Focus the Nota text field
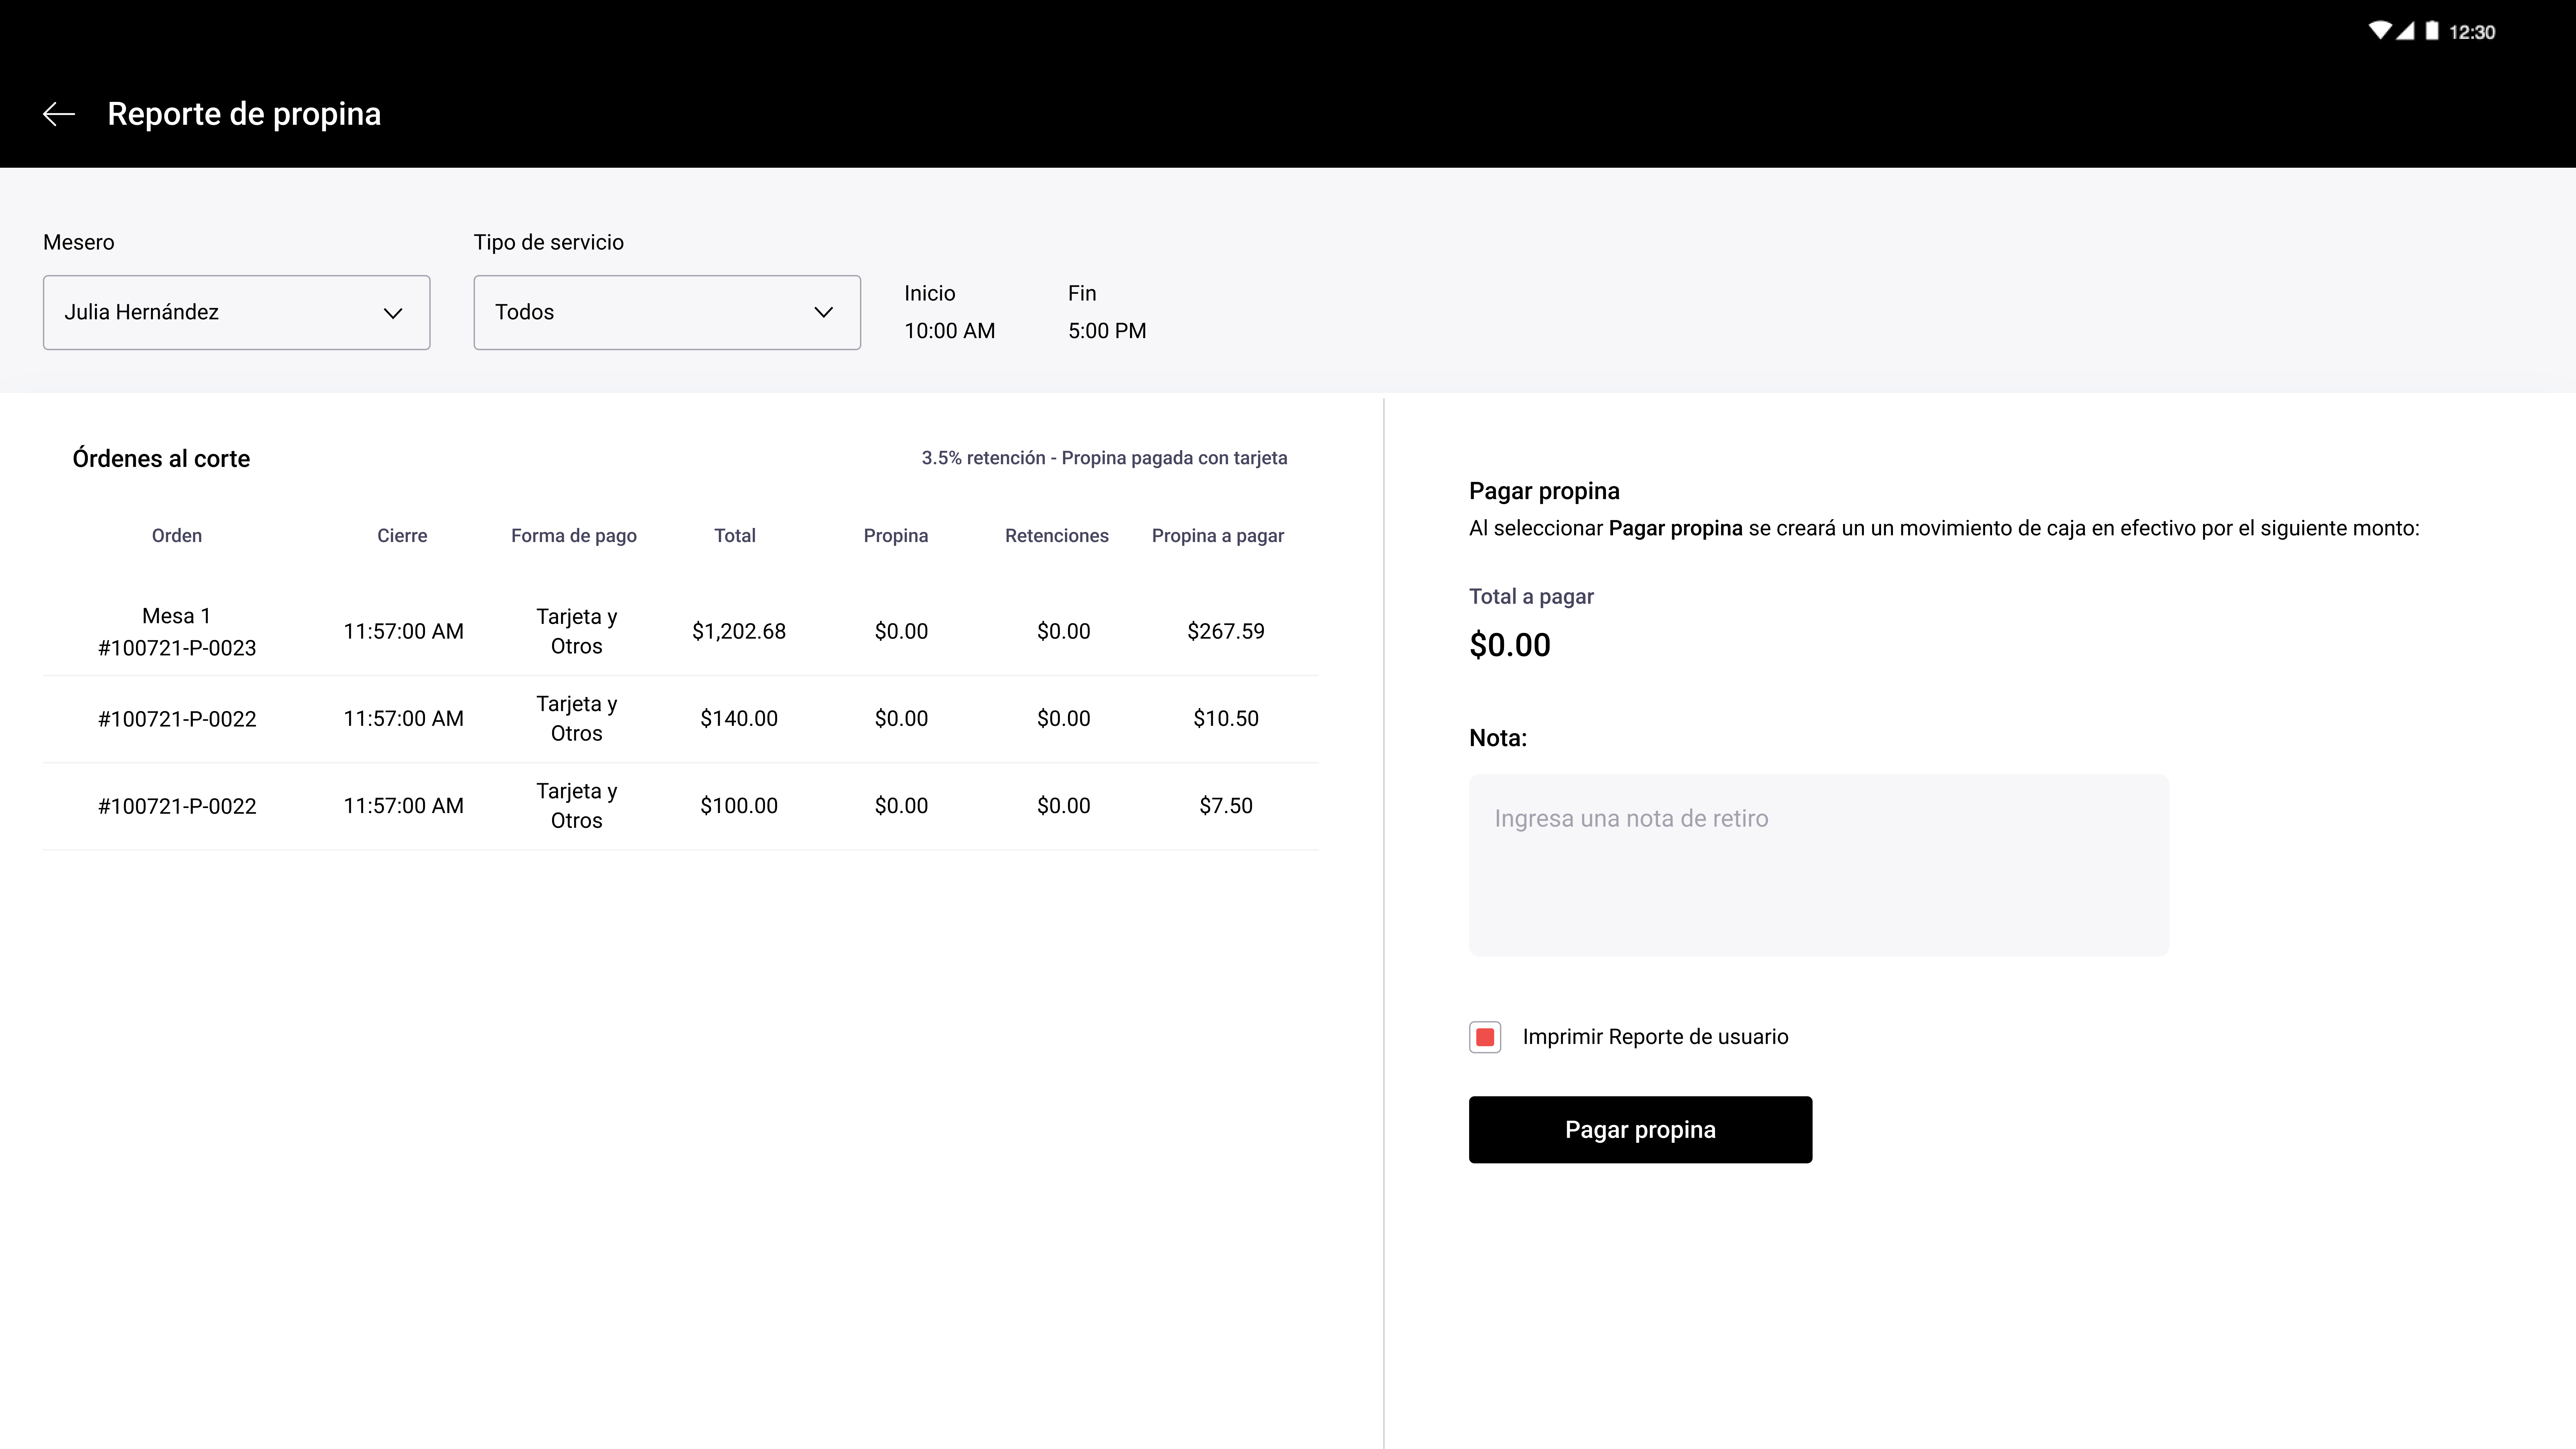Screen dimensions: 2576x1449 click(1819, 865)
